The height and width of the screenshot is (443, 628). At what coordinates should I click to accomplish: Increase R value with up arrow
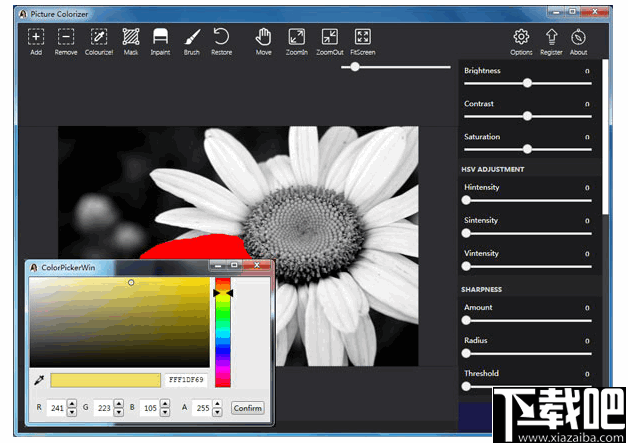pos(72,404)
